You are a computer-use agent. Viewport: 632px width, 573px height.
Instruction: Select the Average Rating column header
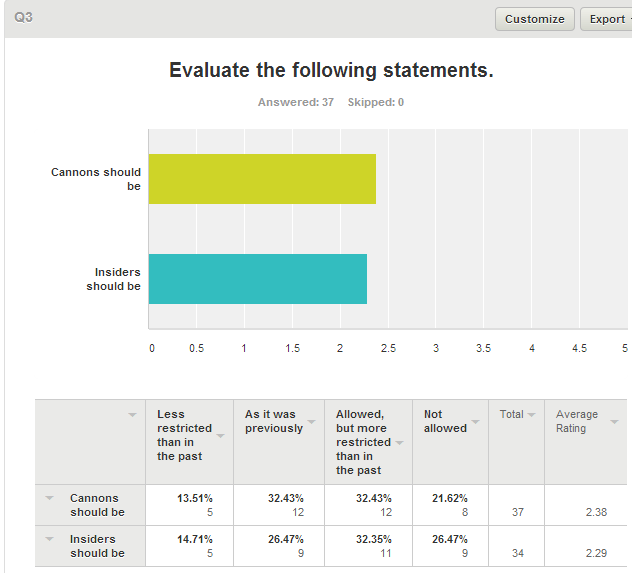[577, 421]
